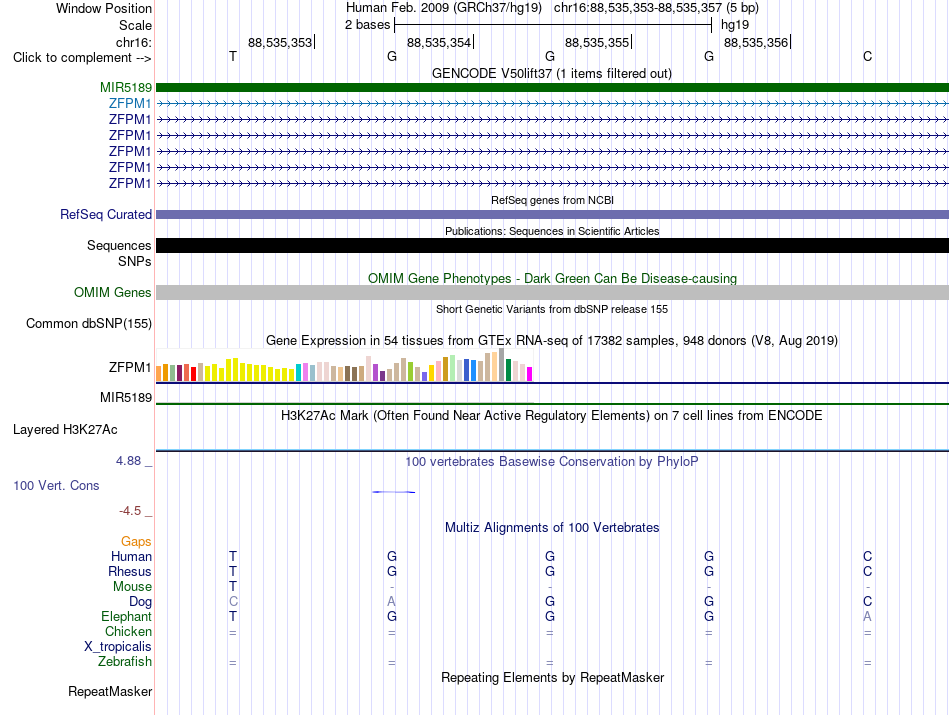Open the 'RefSeq genes from NCBI' title

pyautogui.click(x=553, y=200)
